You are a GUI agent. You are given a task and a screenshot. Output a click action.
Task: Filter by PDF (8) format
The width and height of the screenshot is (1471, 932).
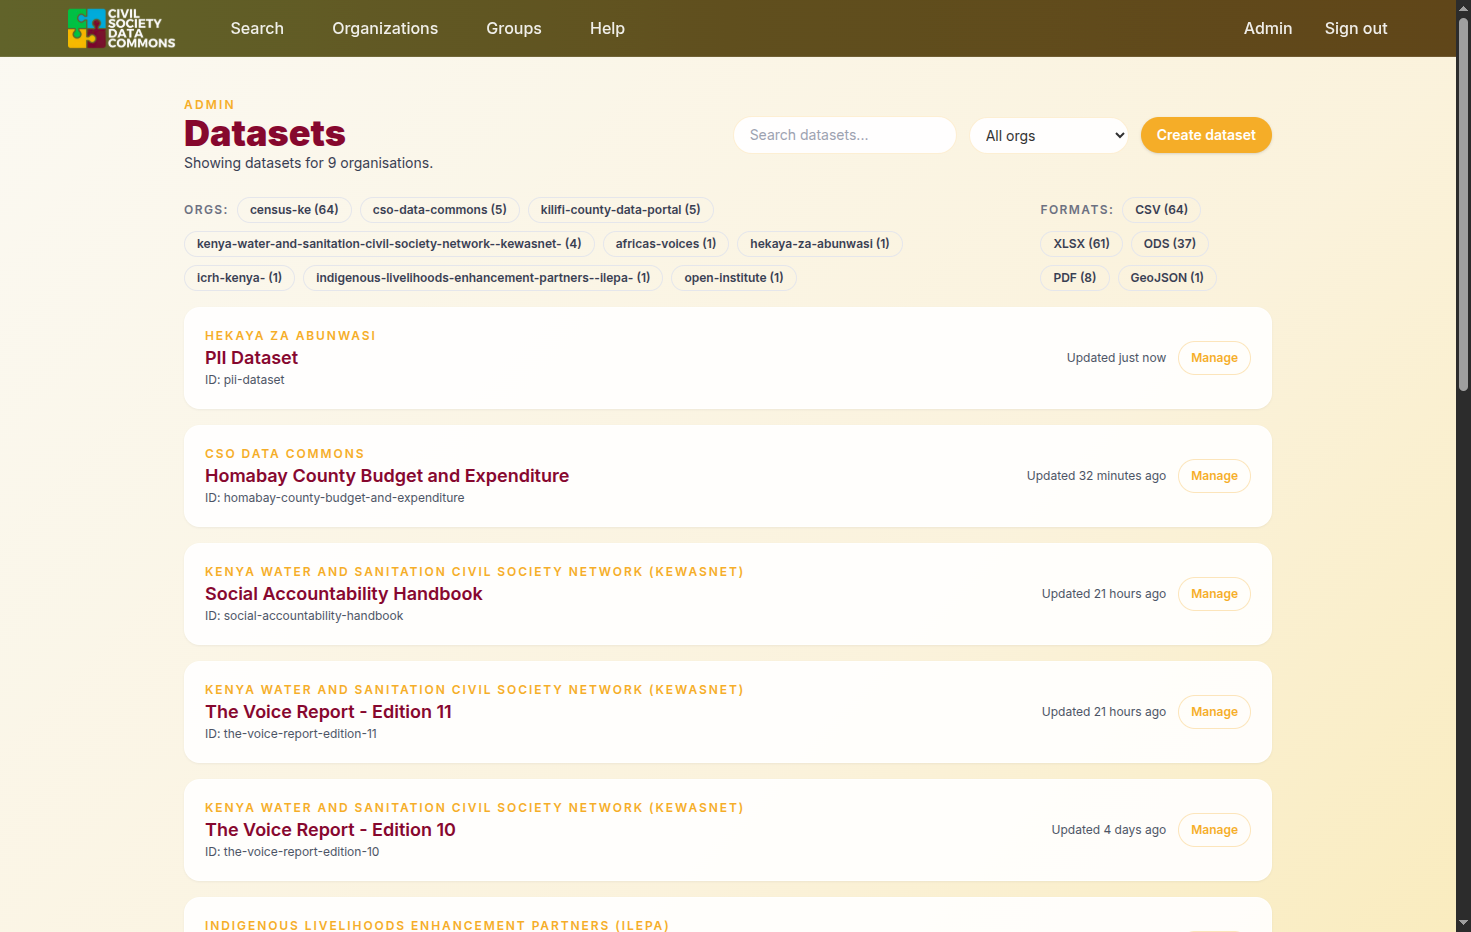(x=1075, y=278)
